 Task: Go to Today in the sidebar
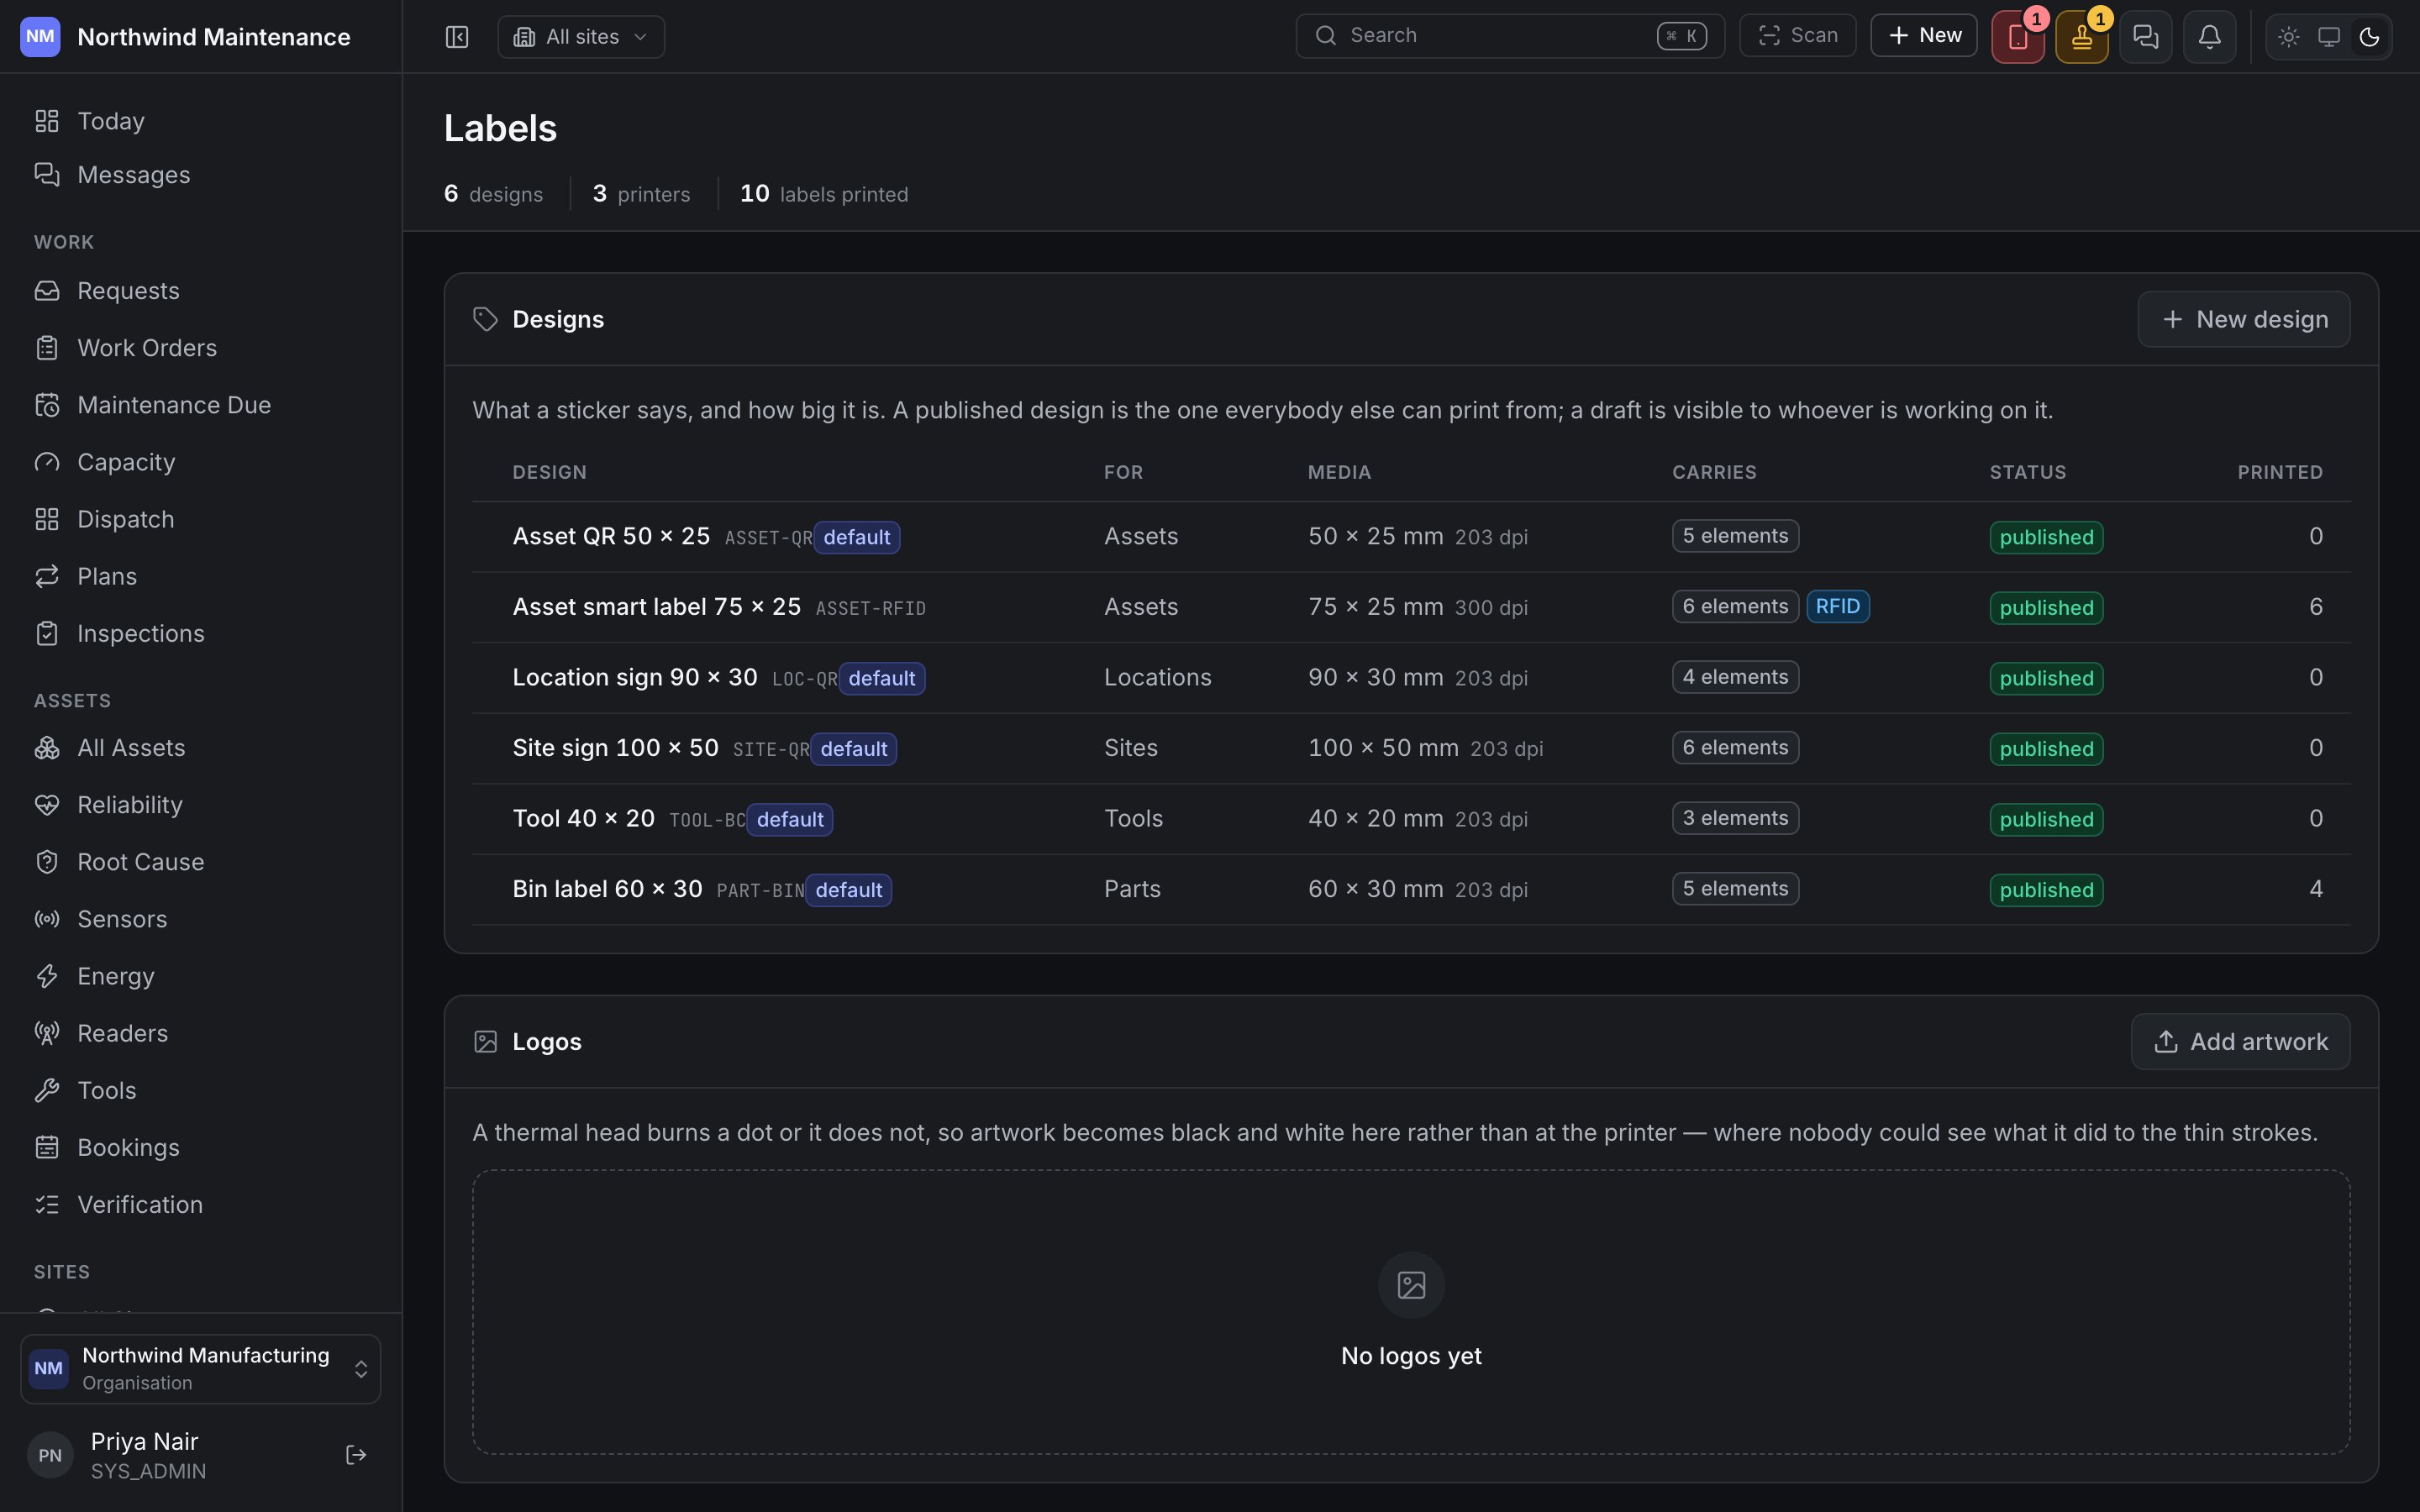point(200,121)
